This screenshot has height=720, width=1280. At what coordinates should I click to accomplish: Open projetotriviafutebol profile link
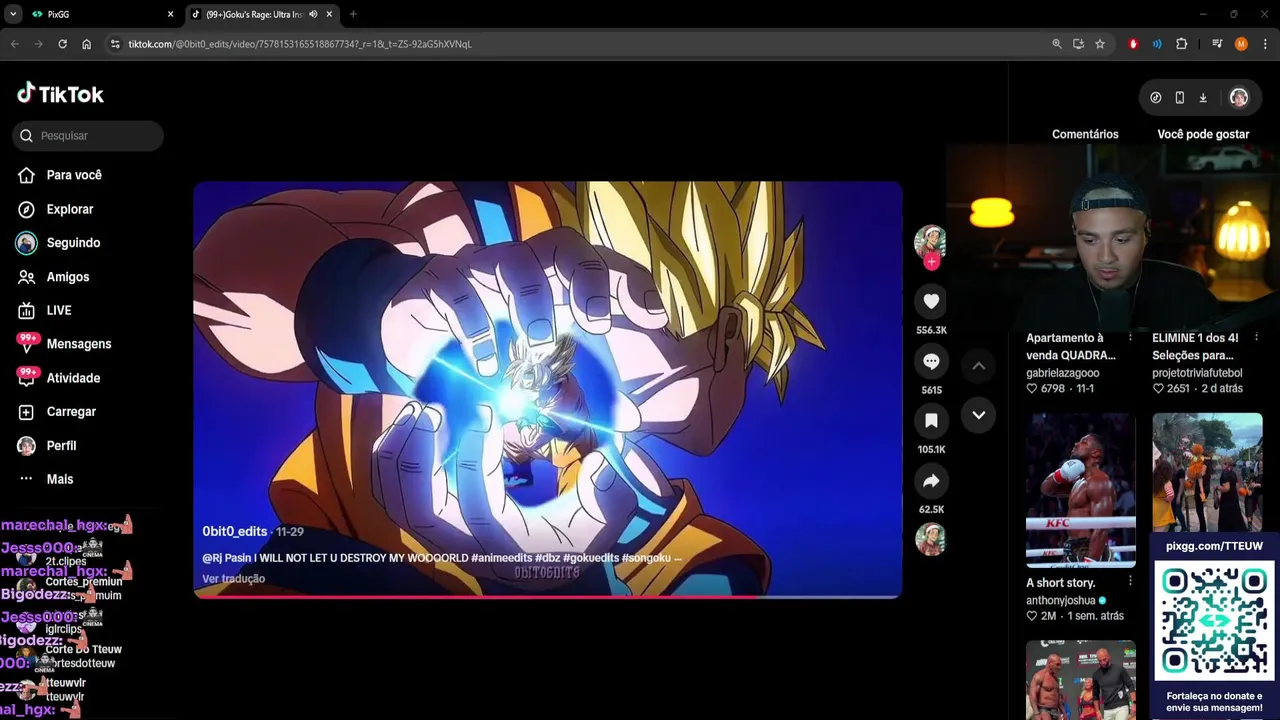click(1197, 373)
